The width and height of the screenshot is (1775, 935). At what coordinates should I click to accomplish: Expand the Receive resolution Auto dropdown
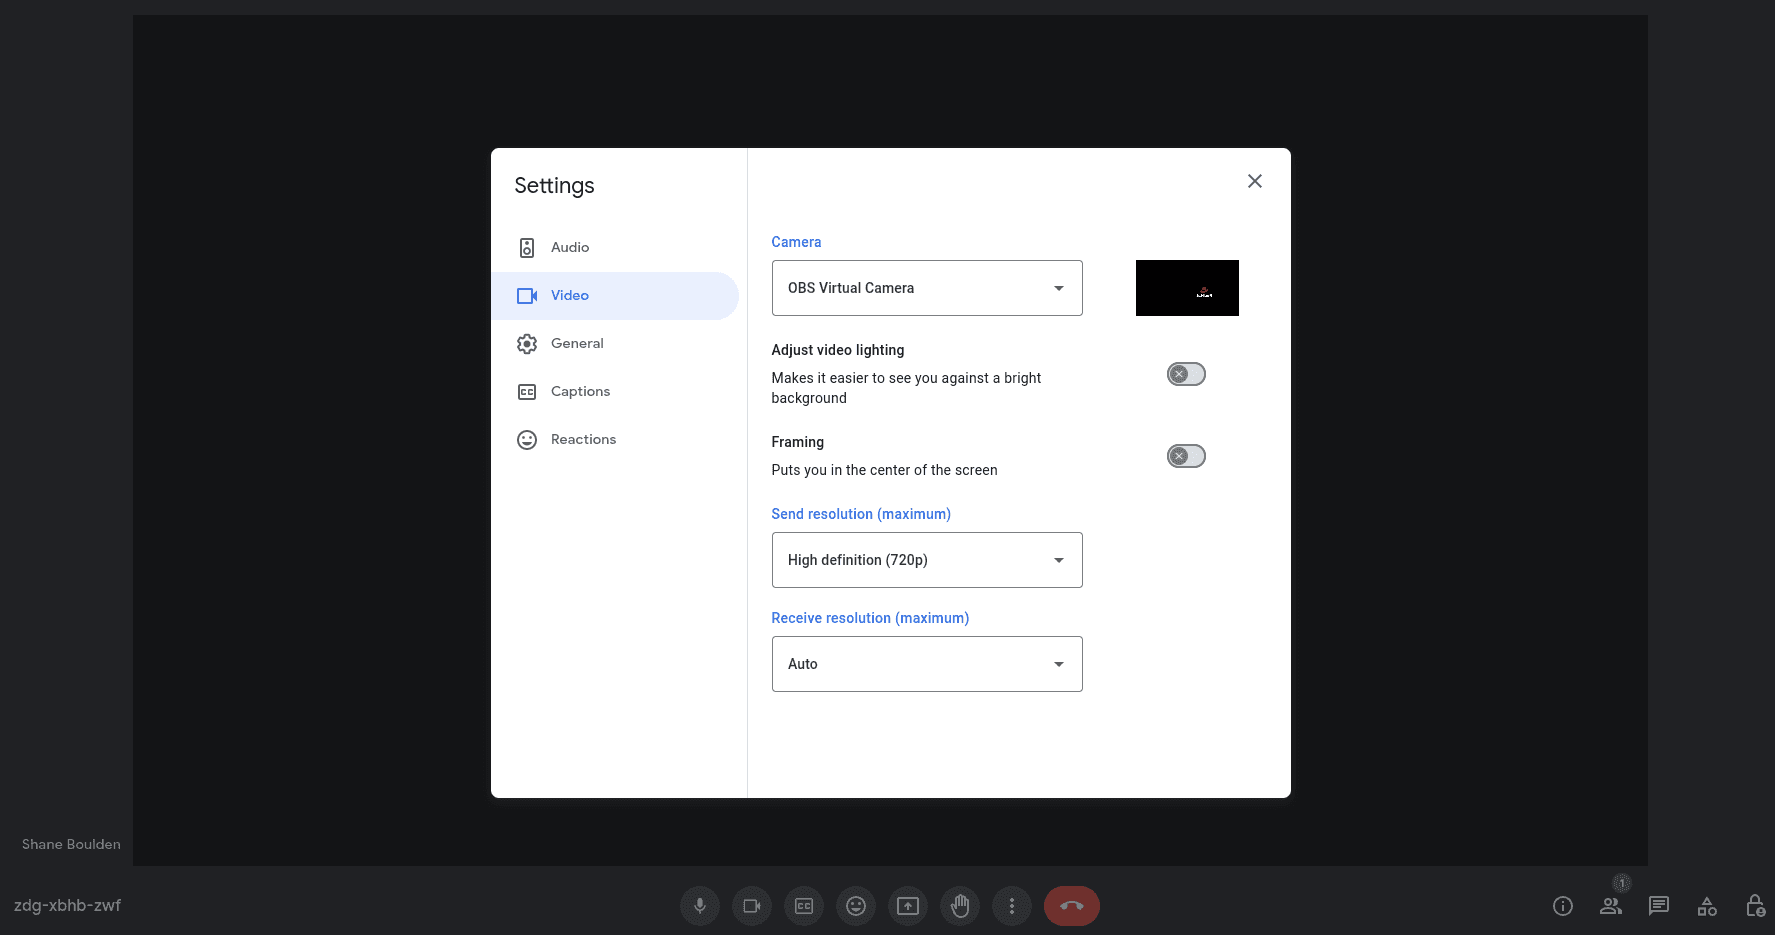point(927,664)
